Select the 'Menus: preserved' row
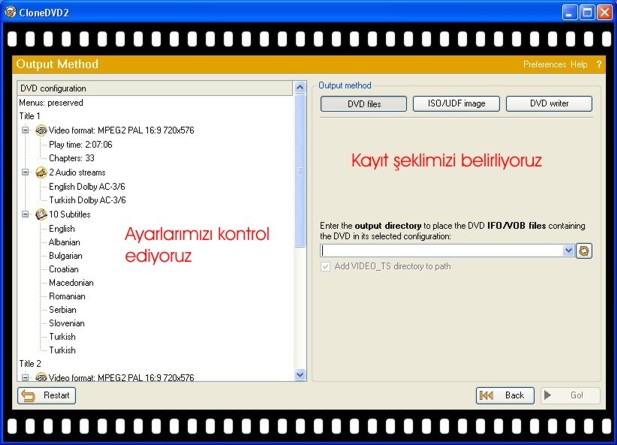 click(x=51, y=103)
